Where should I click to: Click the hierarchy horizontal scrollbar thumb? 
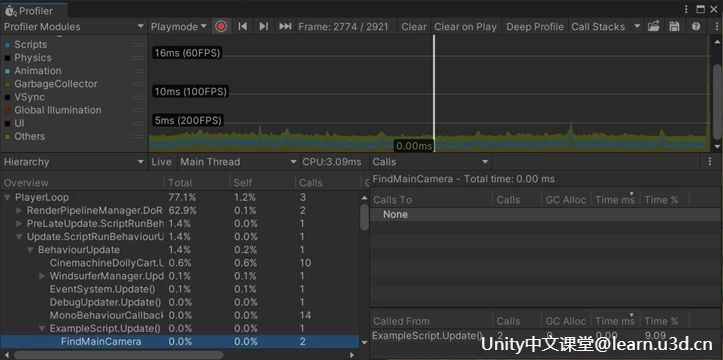(119, 355)
